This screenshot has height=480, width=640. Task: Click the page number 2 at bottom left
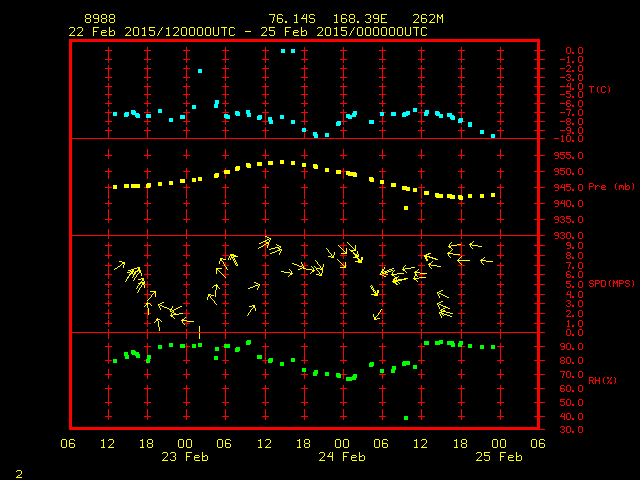[x=19, y=474]
